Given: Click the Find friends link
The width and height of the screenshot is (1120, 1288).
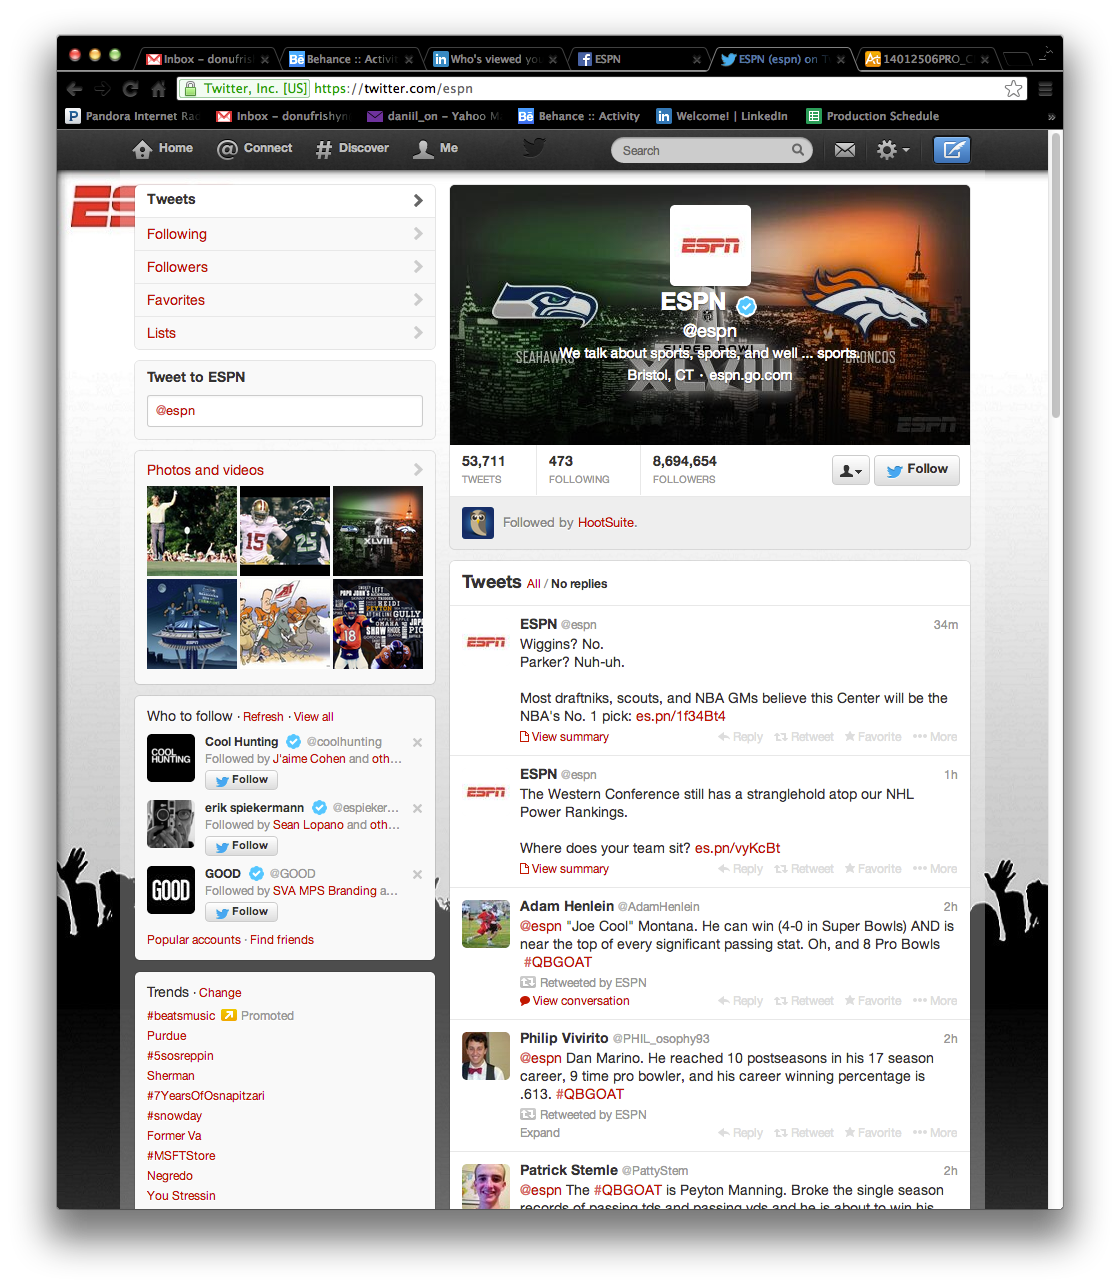Looking at the screenshot, I should (x=282, y=940).
